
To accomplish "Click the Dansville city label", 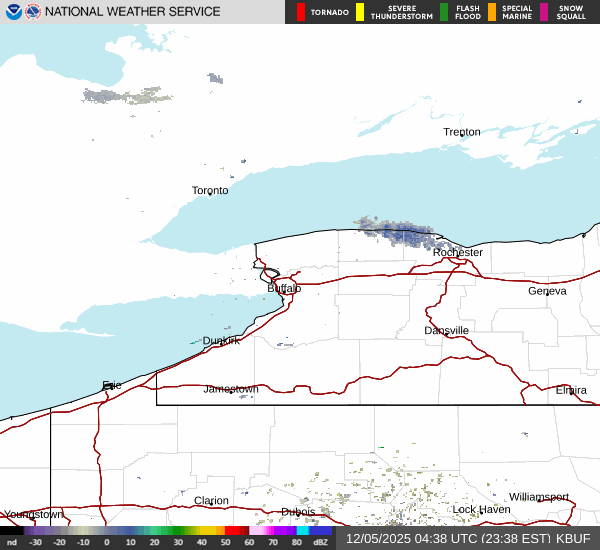I will (x=446, y=330).
